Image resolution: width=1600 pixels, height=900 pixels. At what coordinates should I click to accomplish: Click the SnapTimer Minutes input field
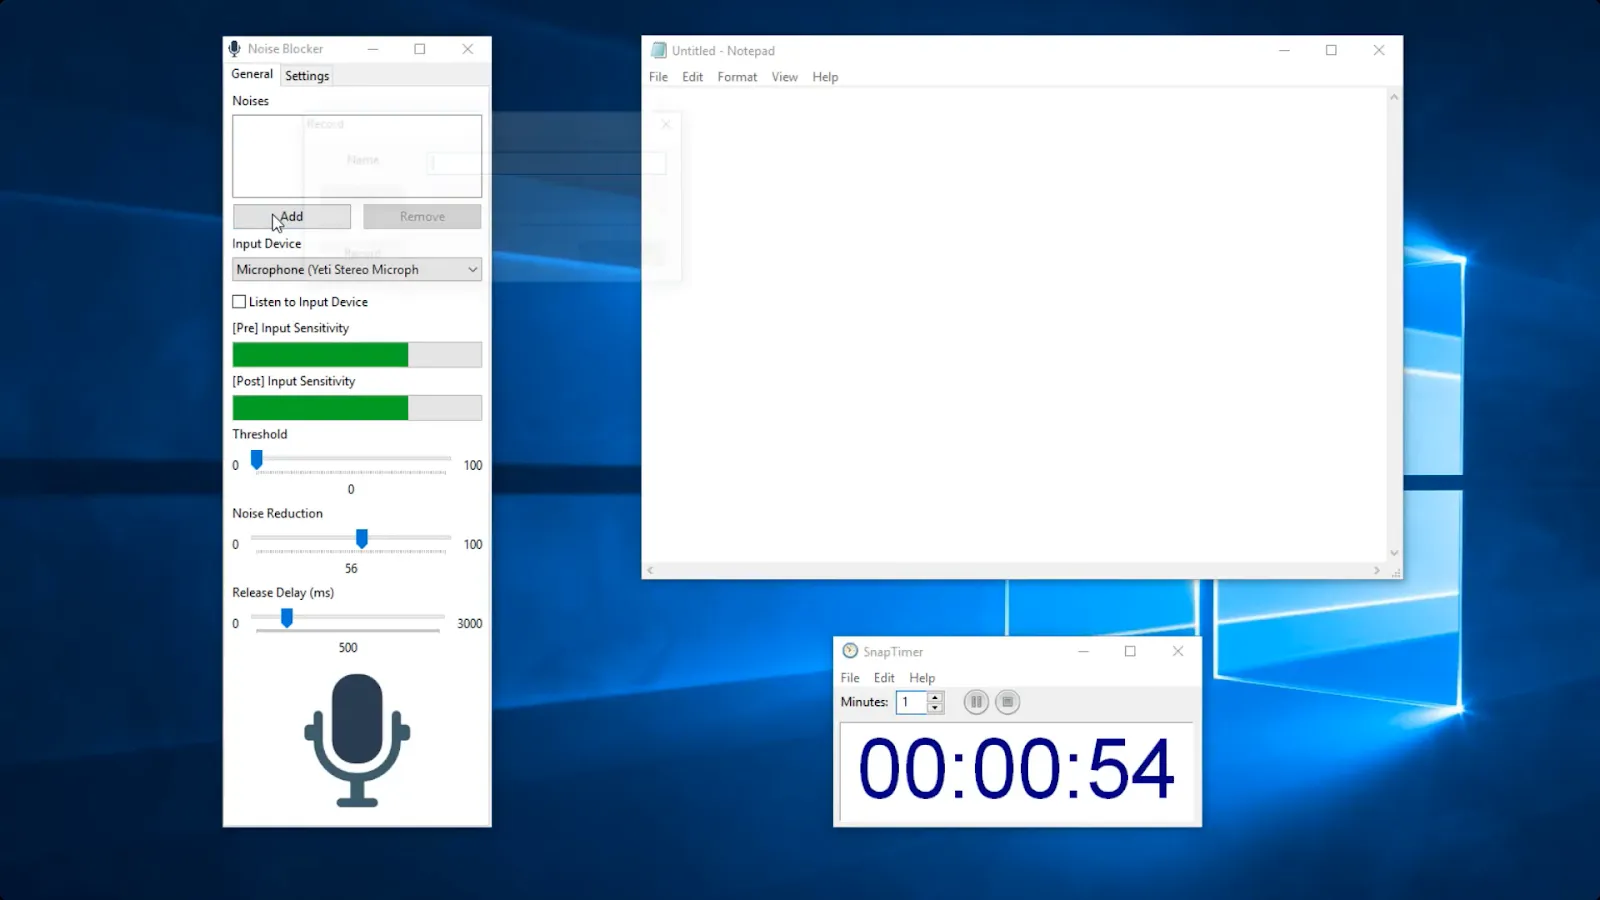pyautogui.click(x=912, y=702)
